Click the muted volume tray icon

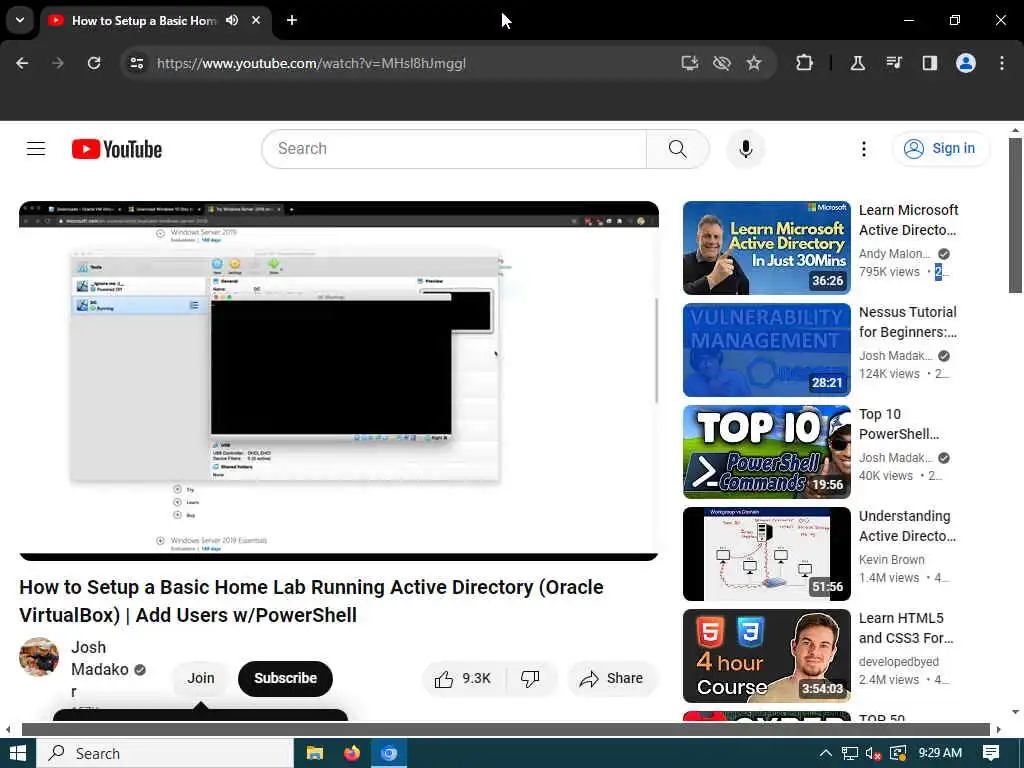point(873,753)
